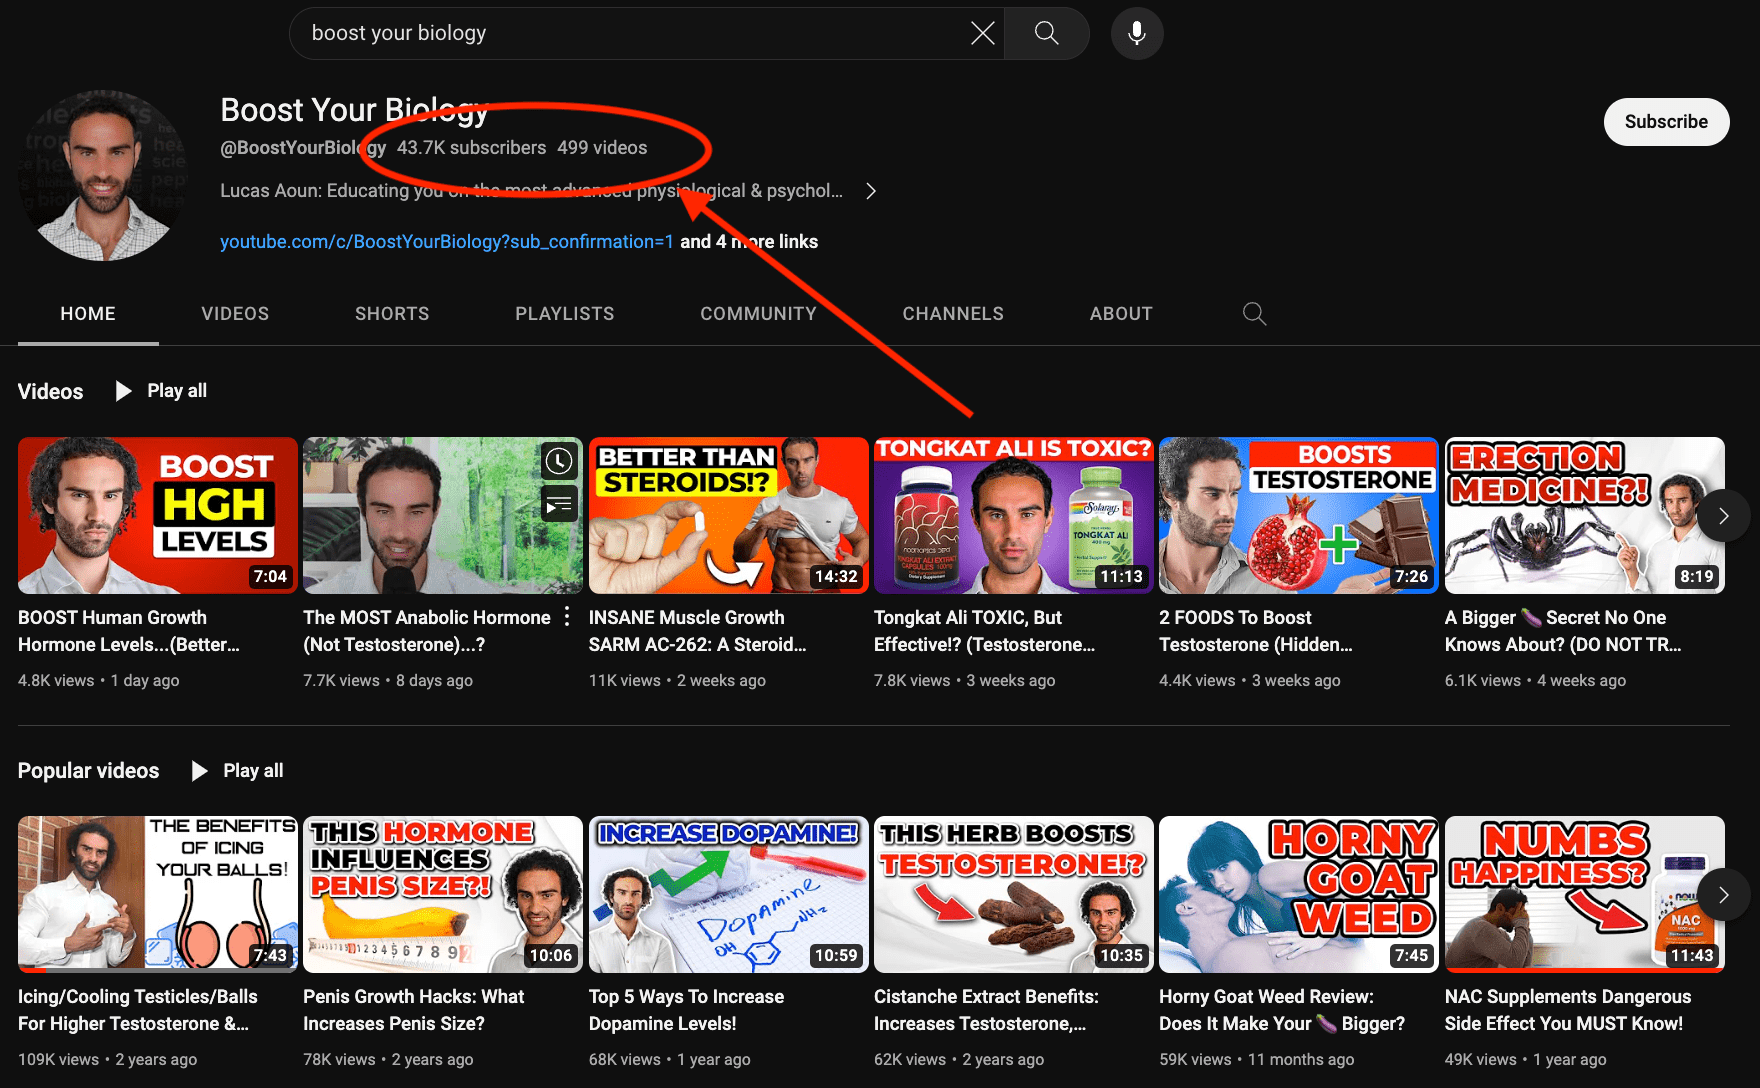Click Add to queue icon on thumbnail

click(x=559, y=504)
